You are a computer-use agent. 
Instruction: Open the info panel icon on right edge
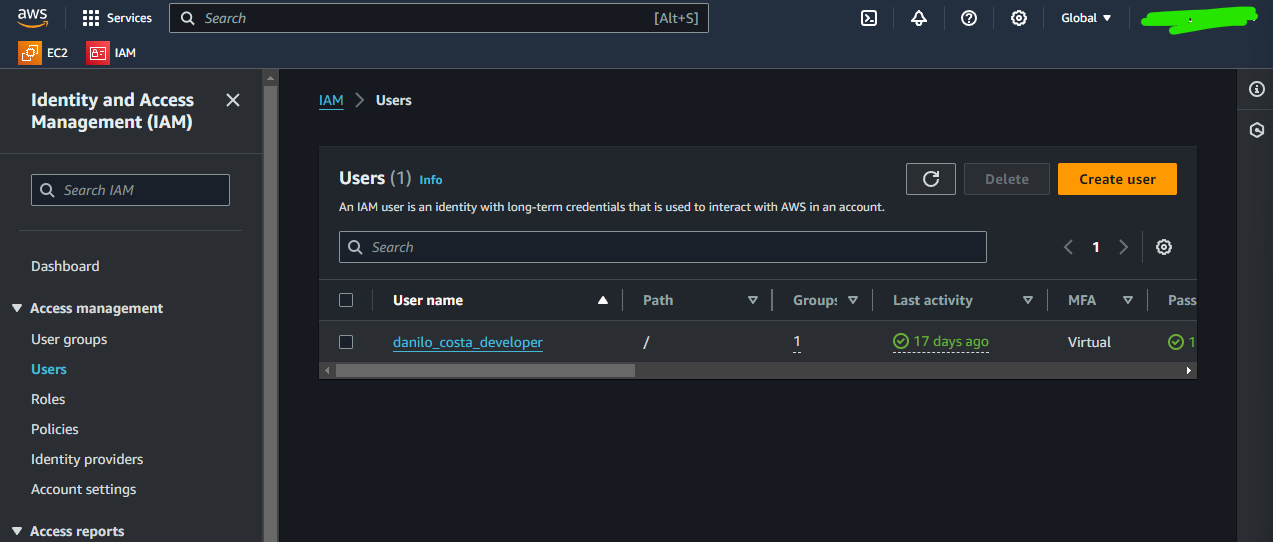pyautogui.click(x=1257, y=89)
